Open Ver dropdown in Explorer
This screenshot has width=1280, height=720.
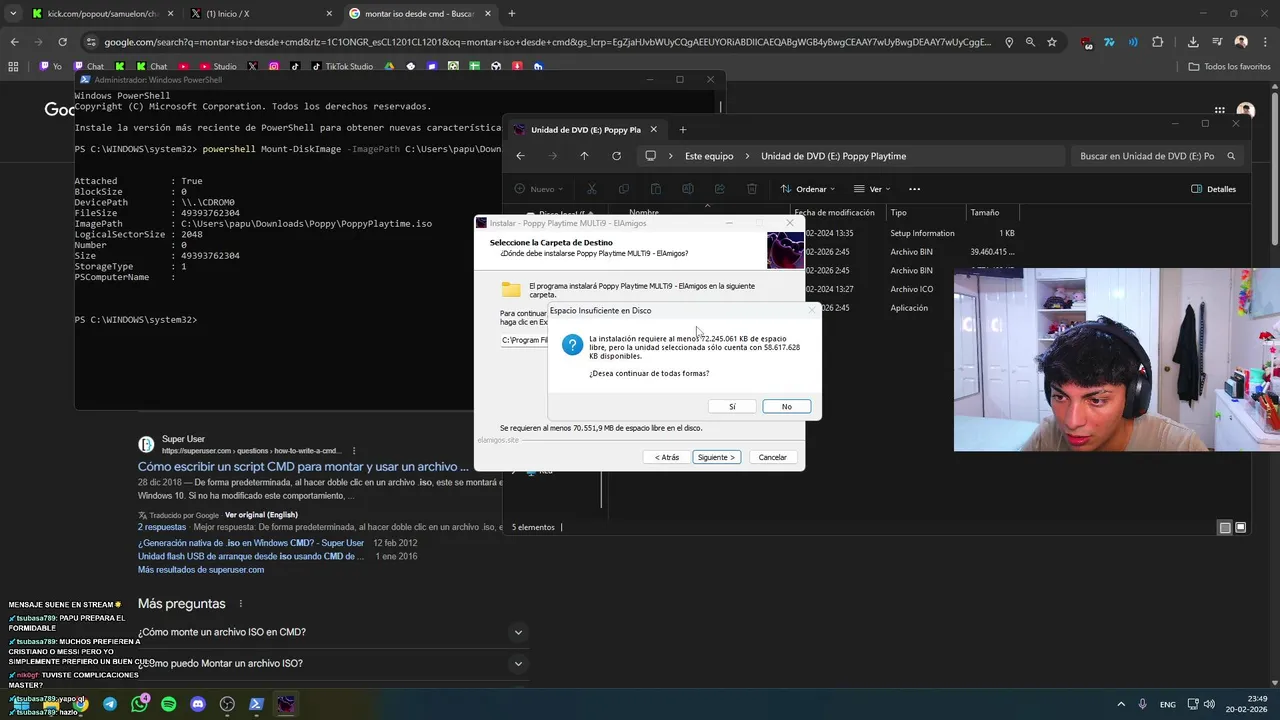873,189
